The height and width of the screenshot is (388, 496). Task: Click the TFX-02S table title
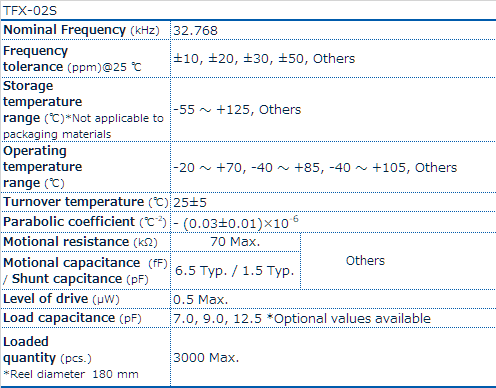[x=30, y=11]
